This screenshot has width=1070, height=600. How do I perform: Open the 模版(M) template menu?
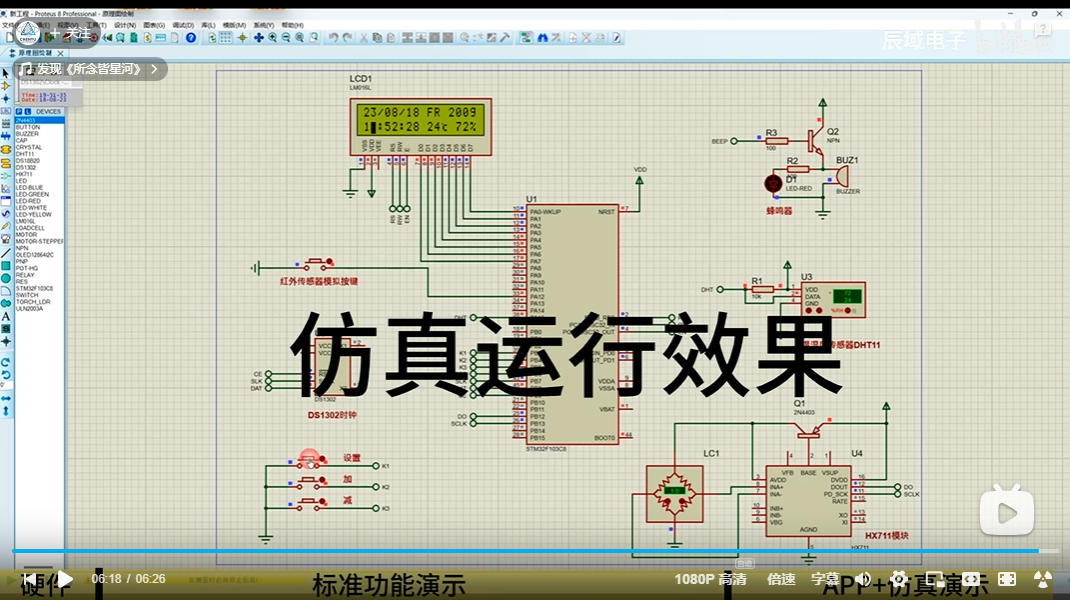234,25
